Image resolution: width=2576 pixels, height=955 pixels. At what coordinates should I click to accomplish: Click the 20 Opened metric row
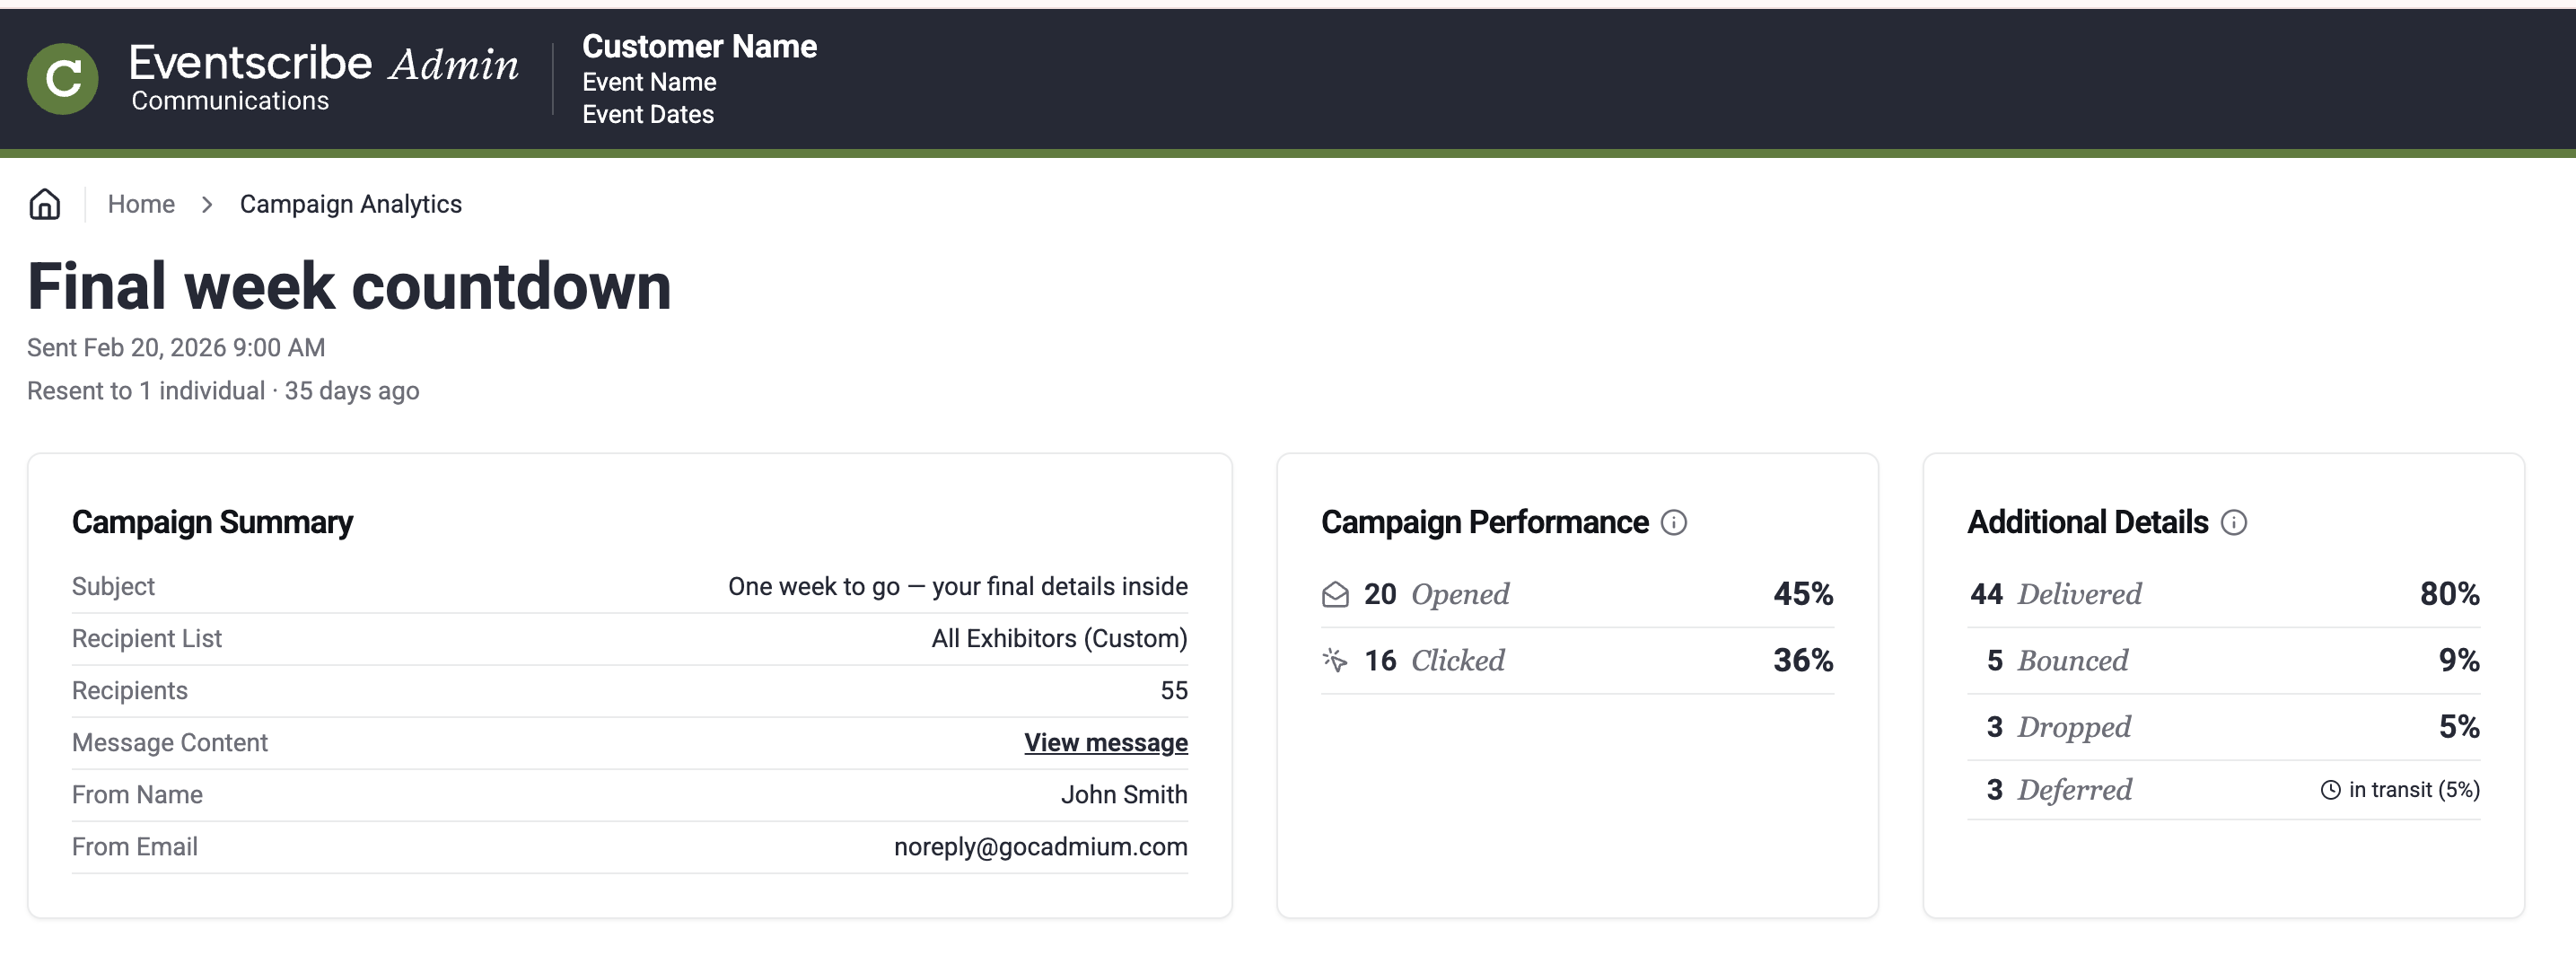click(x=1577, y=594)
